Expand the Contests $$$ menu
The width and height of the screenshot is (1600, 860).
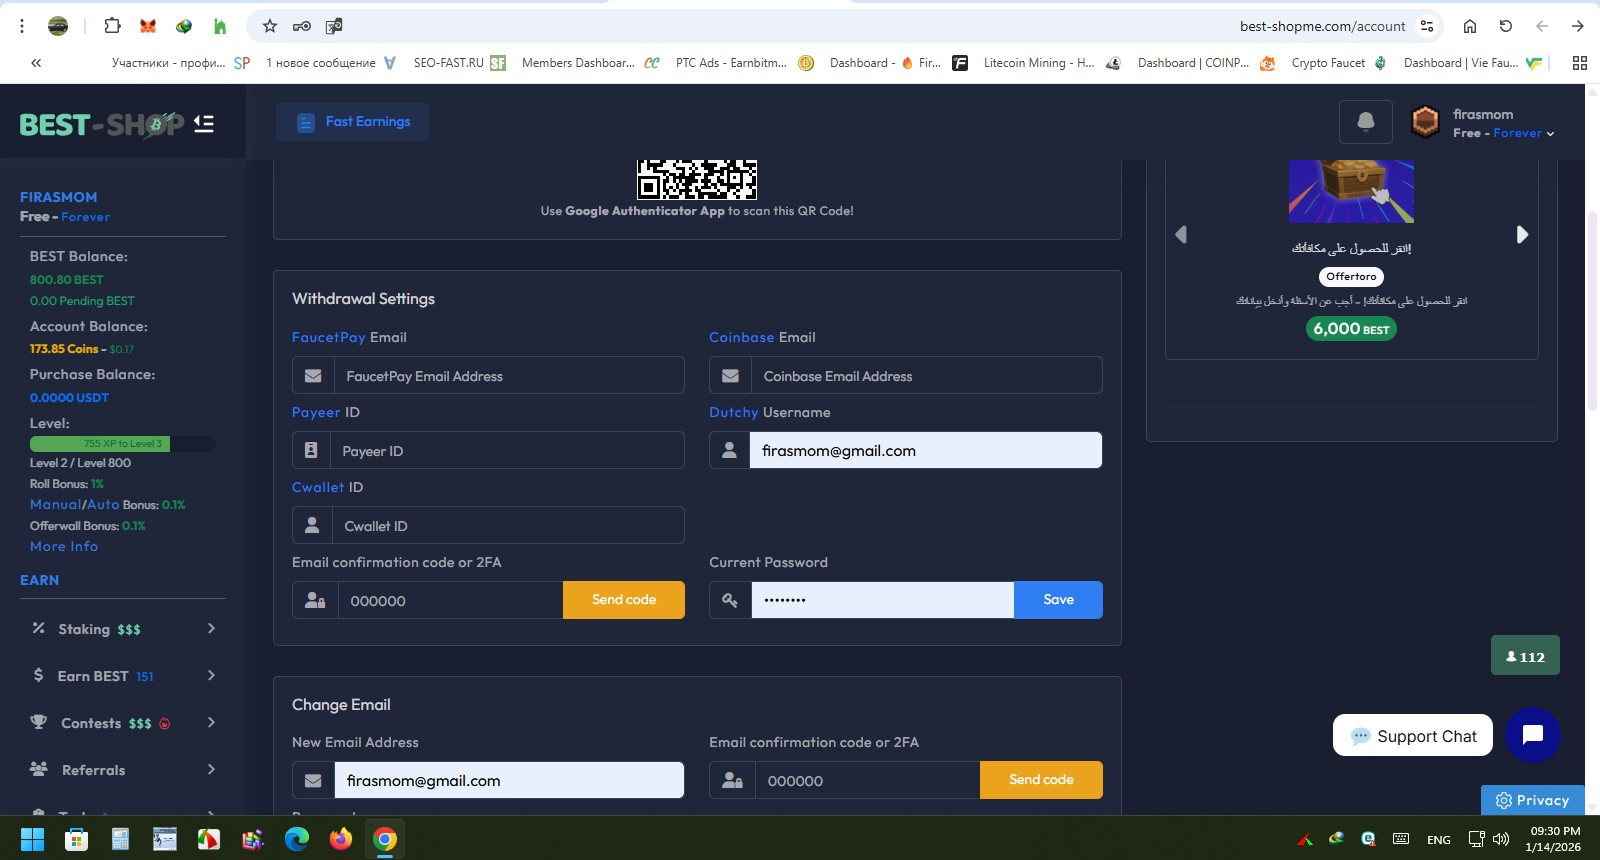pyautogui.click(x=123, y=723)
